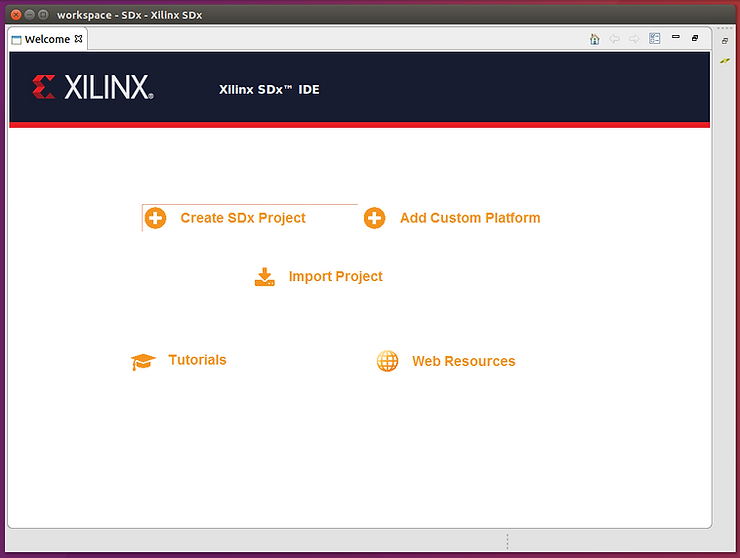Click the Import Project download icon

[264, 277]
